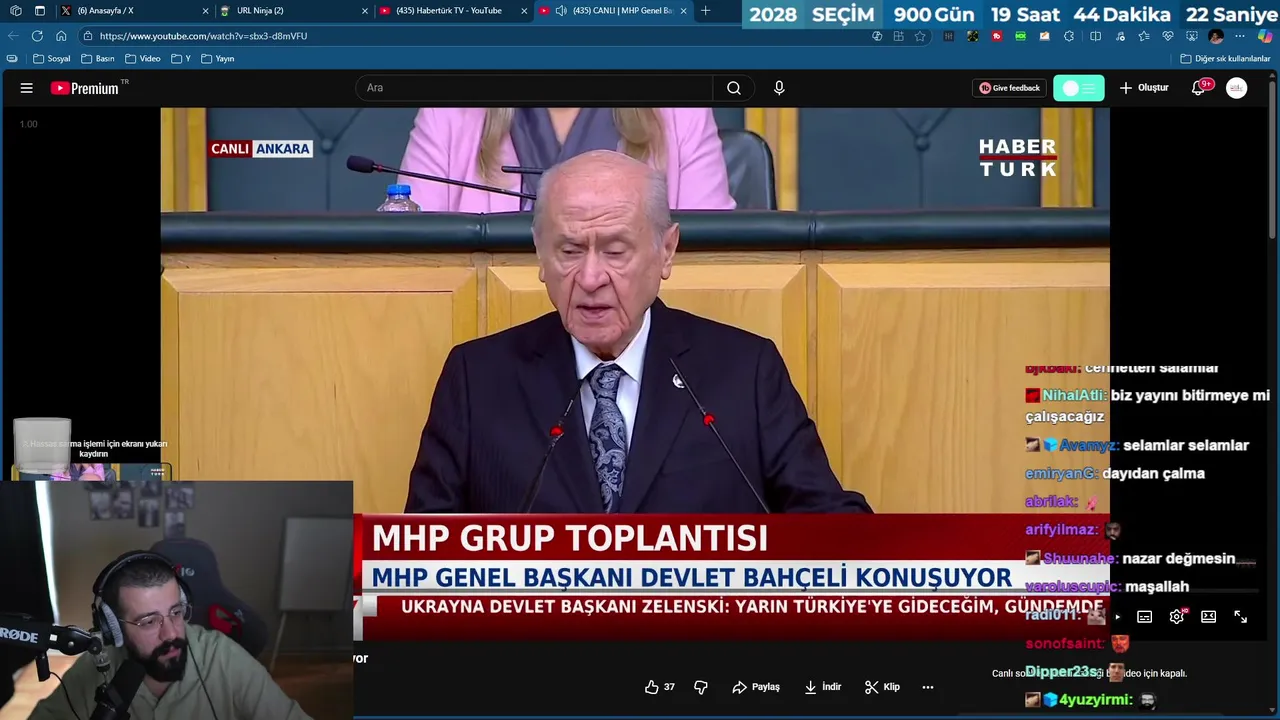Switch player to theater mode
This screenshot has width=1280, height=720.
1209,617
